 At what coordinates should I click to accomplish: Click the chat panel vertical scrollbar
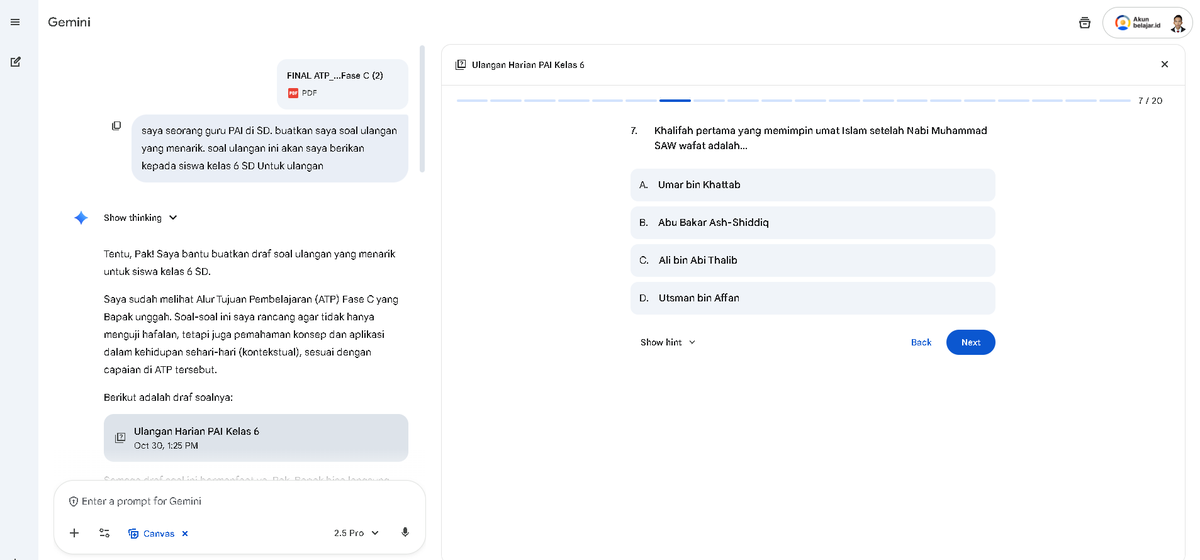pos(423,108)
